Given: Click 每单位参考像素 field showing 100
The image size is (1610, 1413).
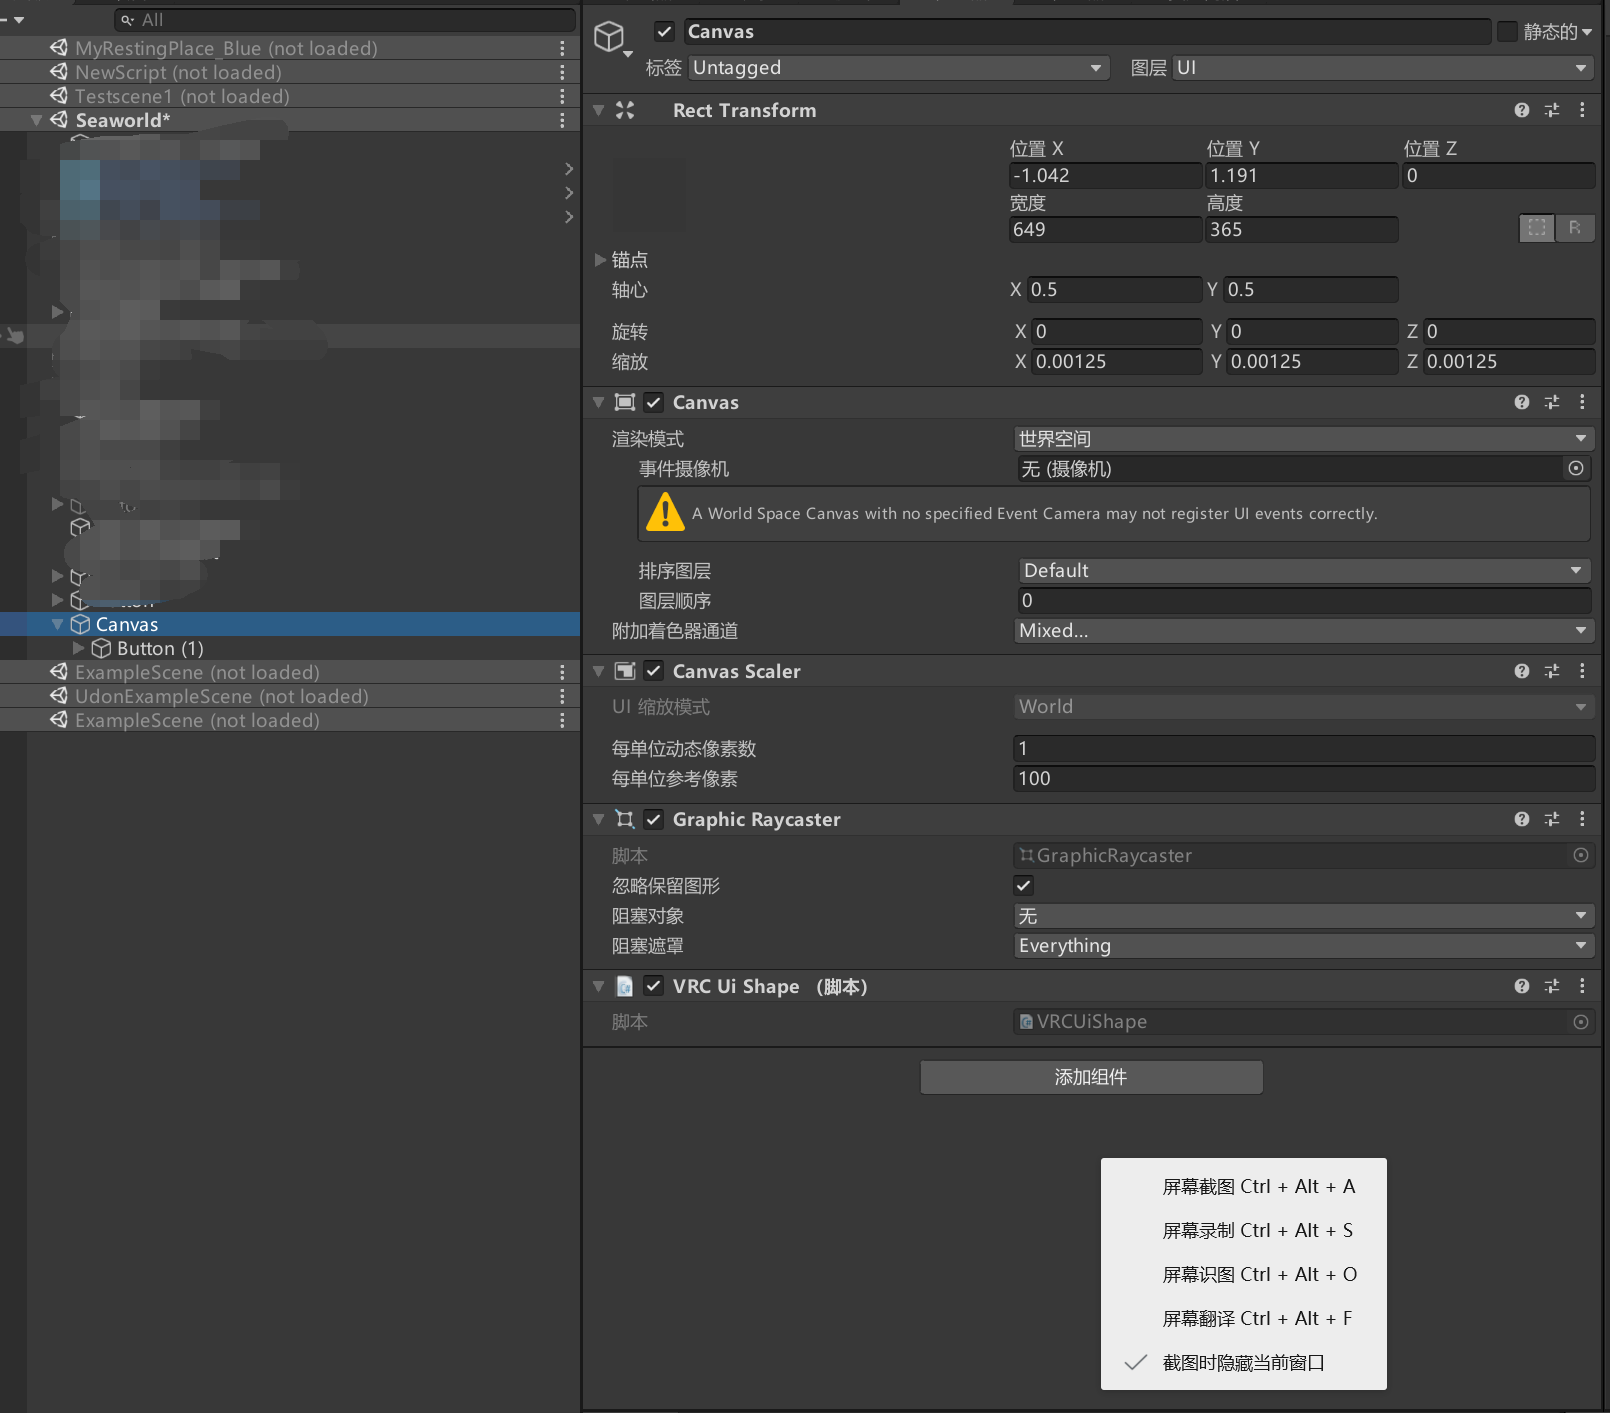Looking at the screenshot, I should [1304, 779].
